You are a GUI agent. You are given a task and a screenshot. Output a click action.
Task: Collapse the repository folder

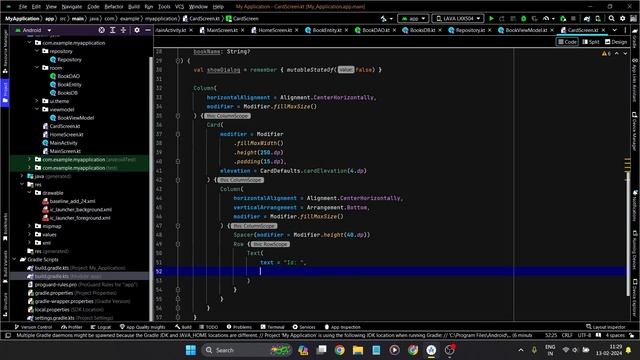[37, 51]
